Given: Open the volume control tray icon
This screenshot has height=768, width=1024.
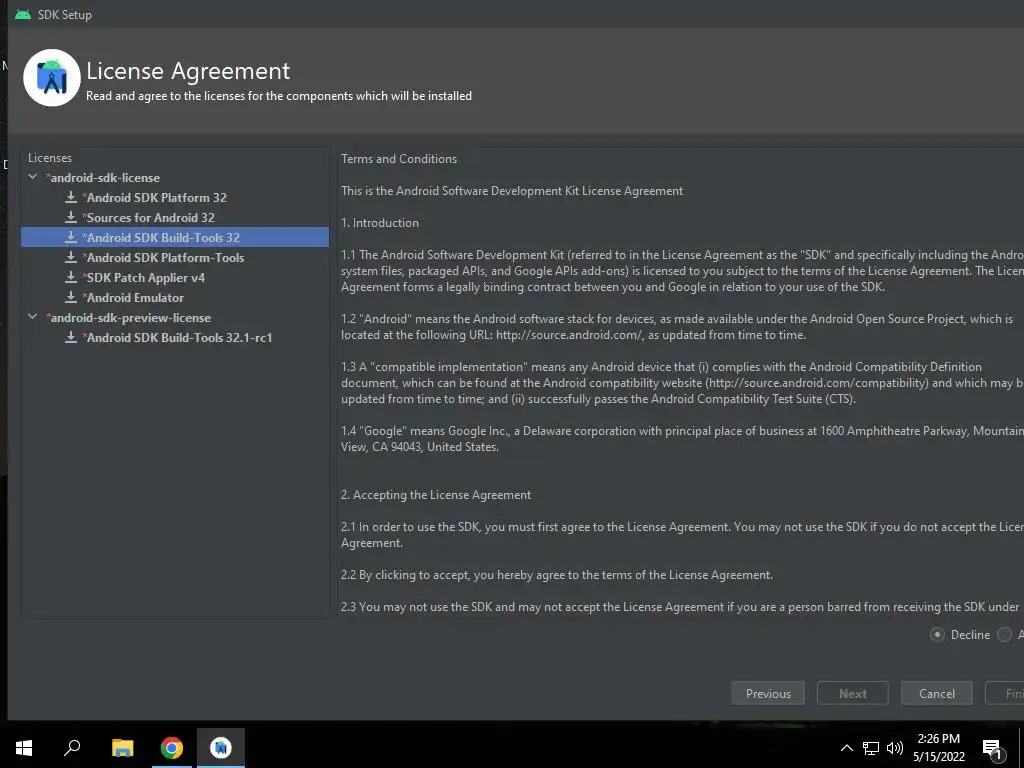Looking at the screenshot, I should pos(895,748).
